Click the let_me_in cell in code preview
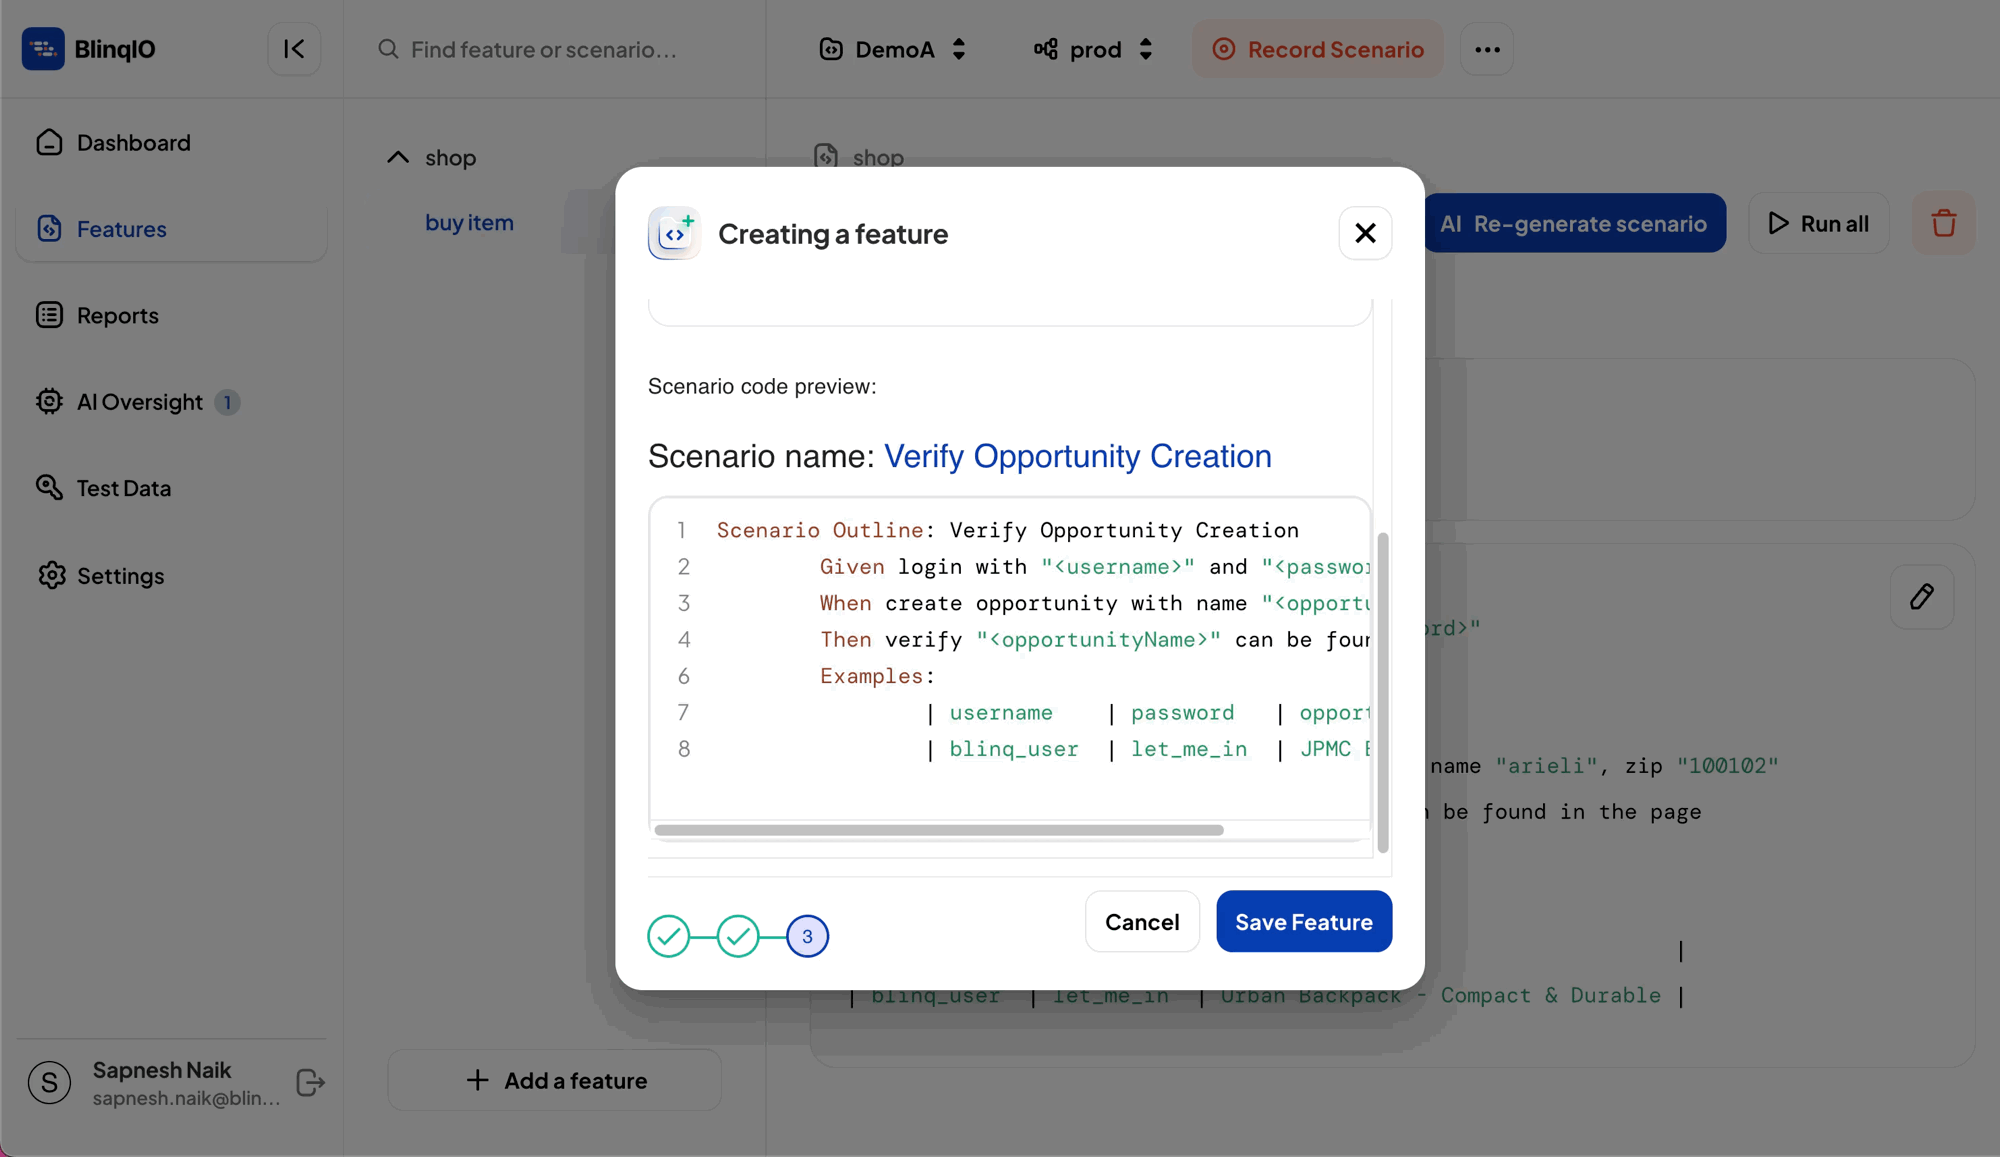 point(1189,749)
